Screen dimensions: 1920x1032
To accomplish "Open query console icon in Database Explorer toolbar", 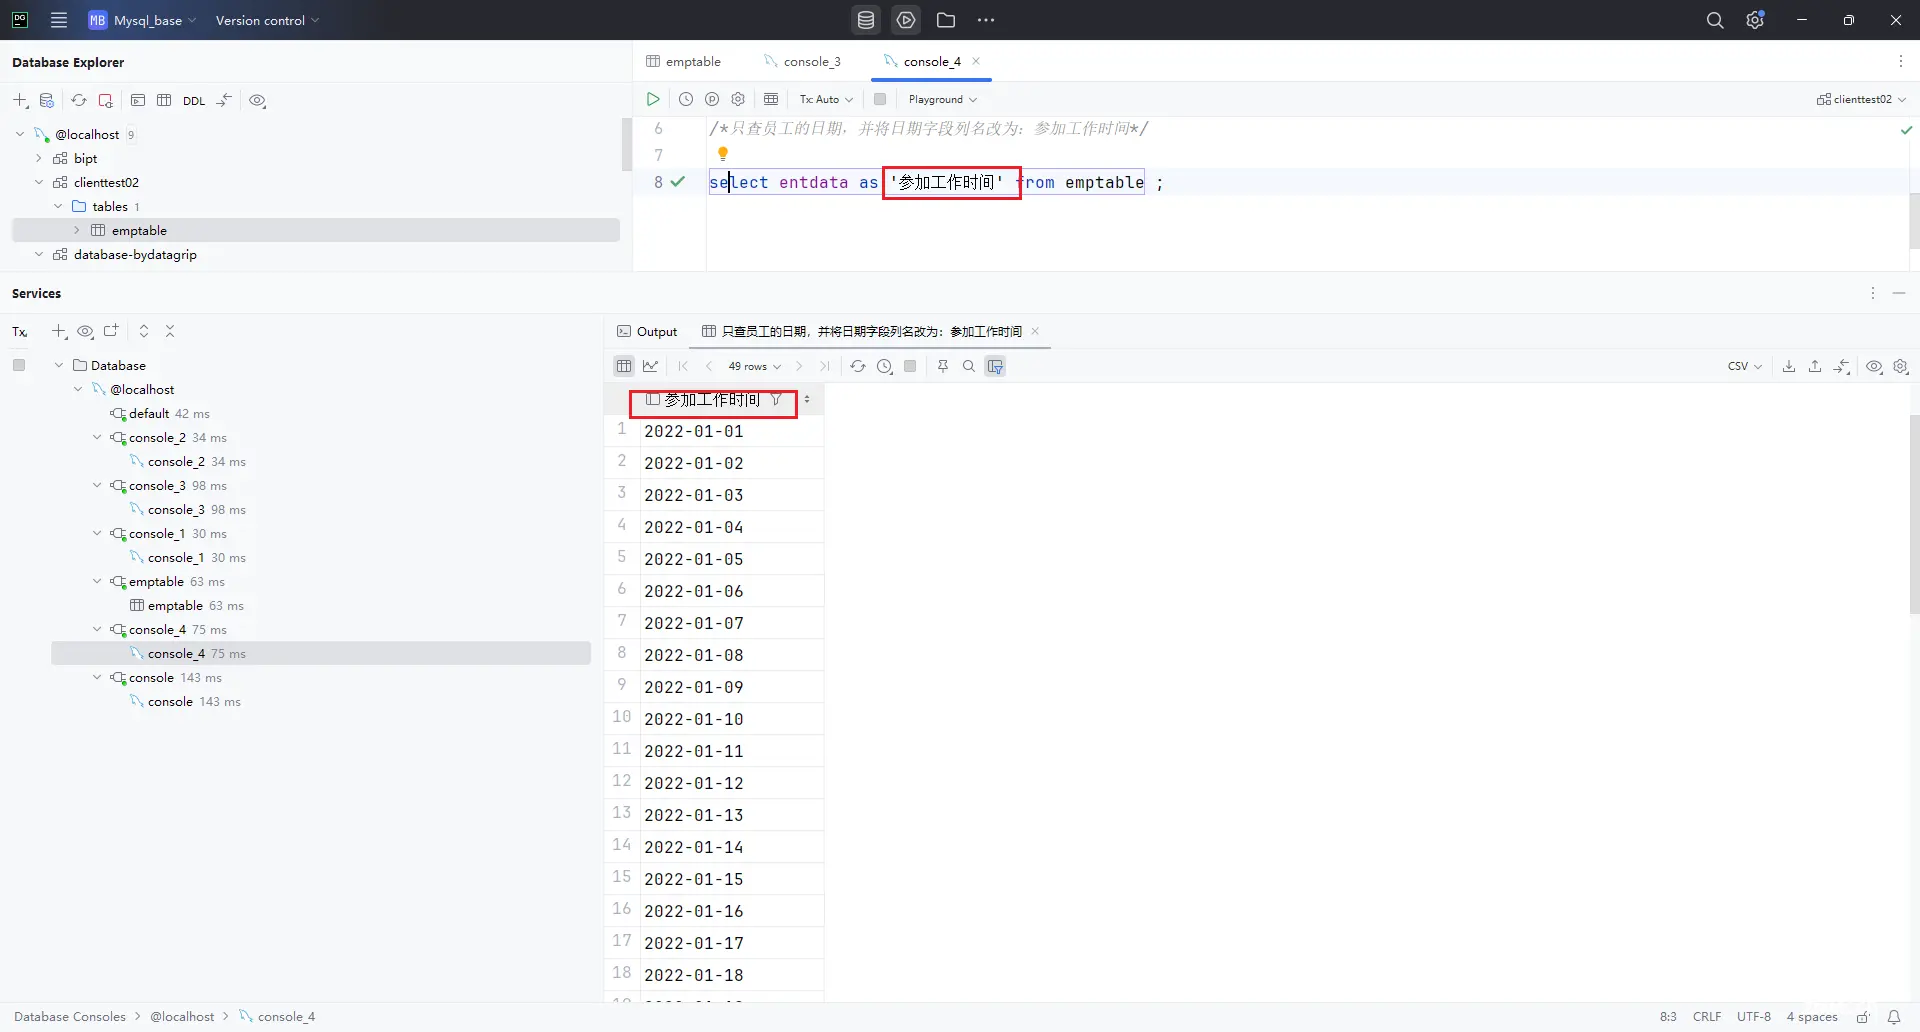I will [138, 100].
